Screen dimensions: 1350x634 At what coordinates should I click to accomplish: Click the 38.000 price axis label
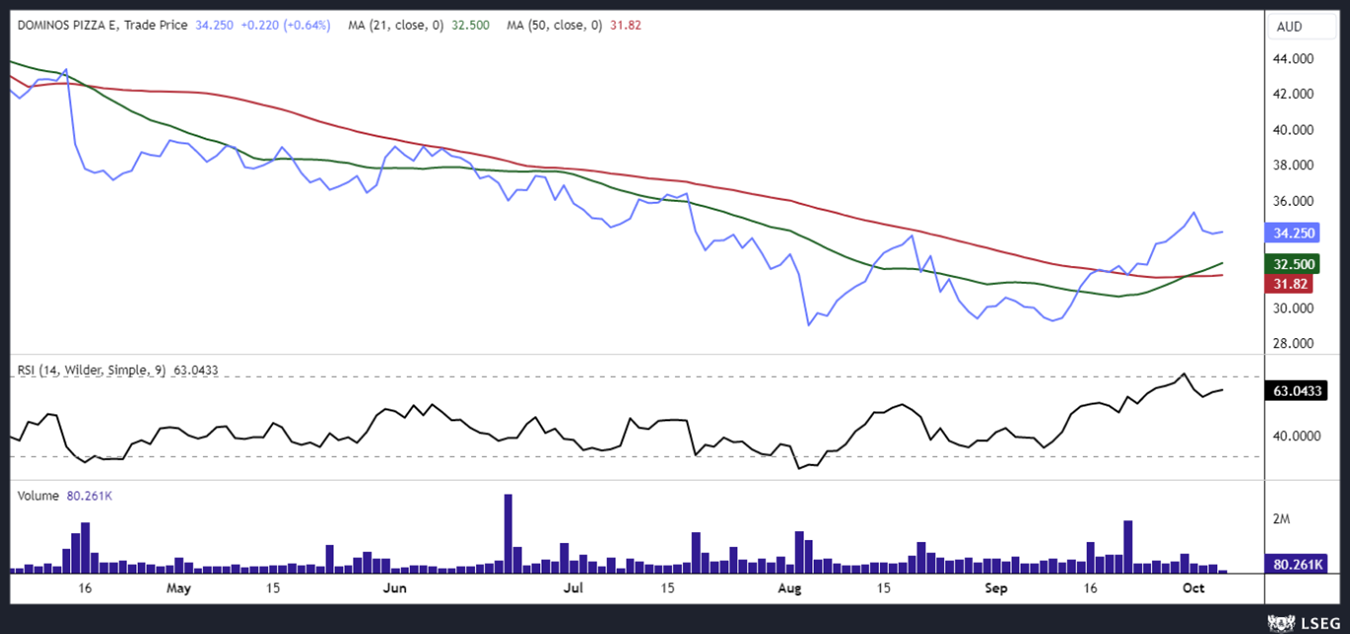[x=1293, y=165]
